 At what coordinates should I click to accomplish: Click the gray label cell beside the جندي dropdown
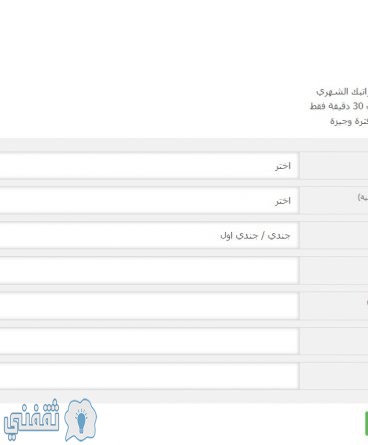tap(334, 236)
